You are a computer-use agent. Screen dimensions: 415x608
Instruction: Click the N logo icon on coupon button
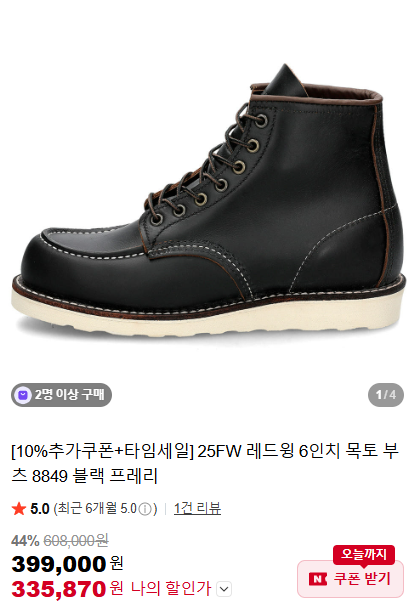click(x=318, y=579)
